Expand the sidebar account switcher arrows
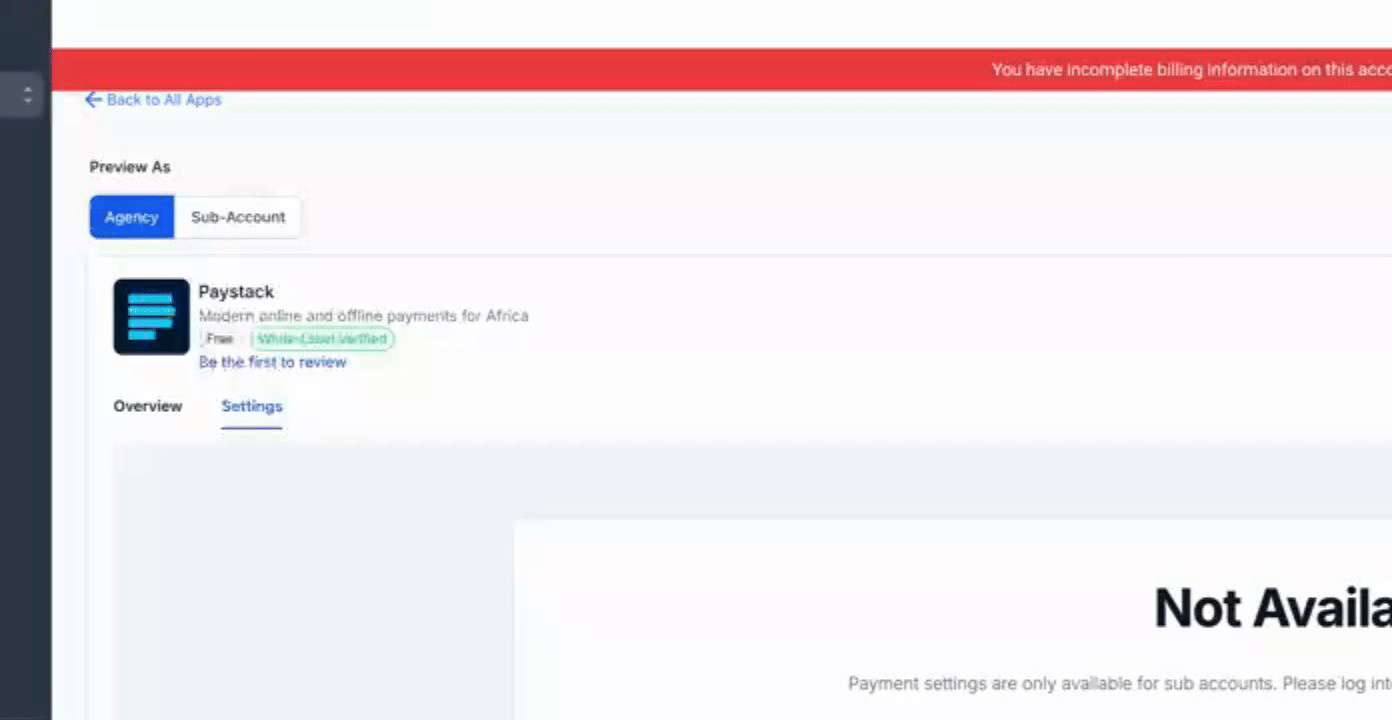 [27, 96]
